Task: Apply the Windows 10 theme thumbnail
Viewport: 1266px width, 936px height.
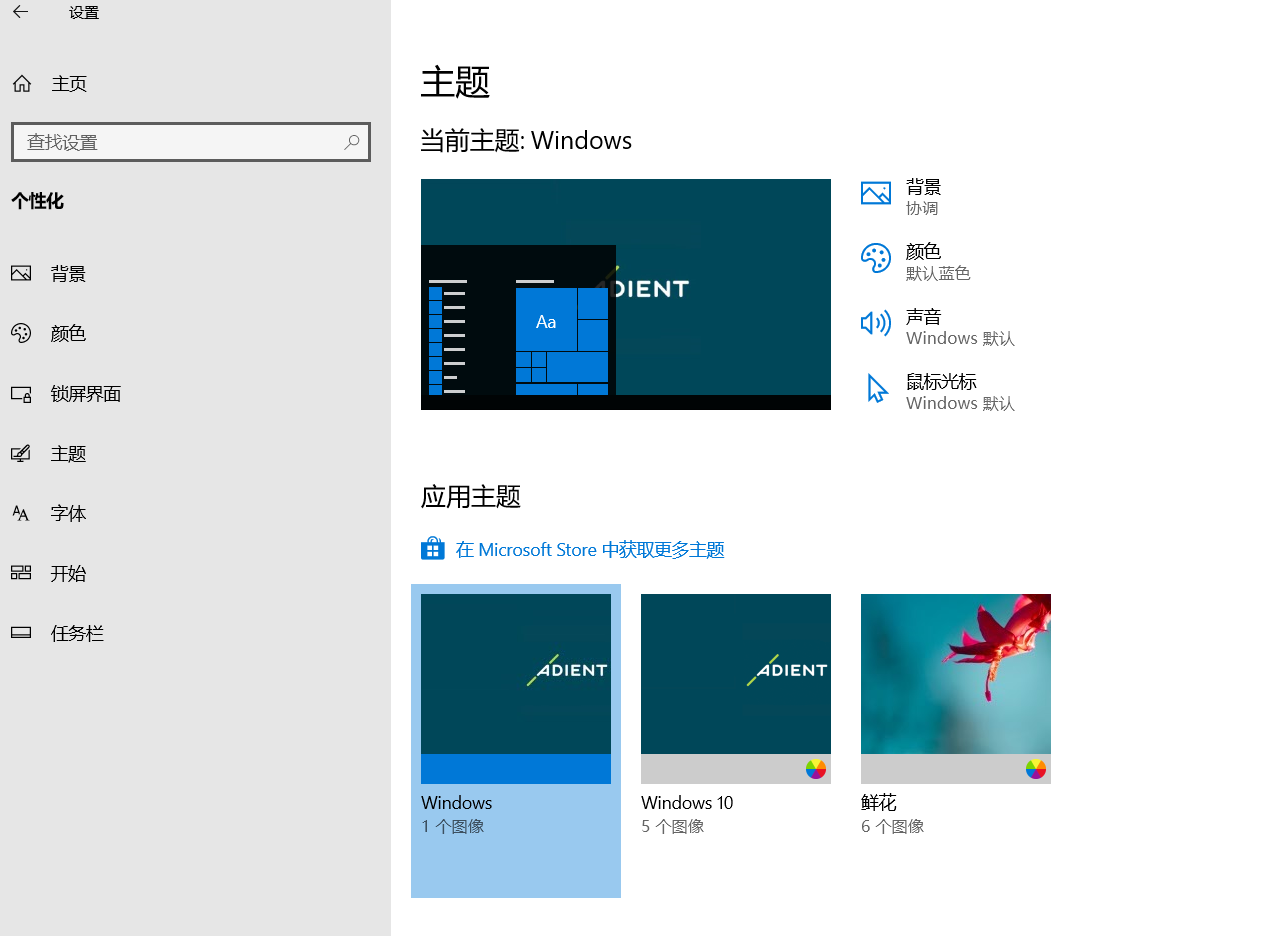Action: tap(736, 689)
